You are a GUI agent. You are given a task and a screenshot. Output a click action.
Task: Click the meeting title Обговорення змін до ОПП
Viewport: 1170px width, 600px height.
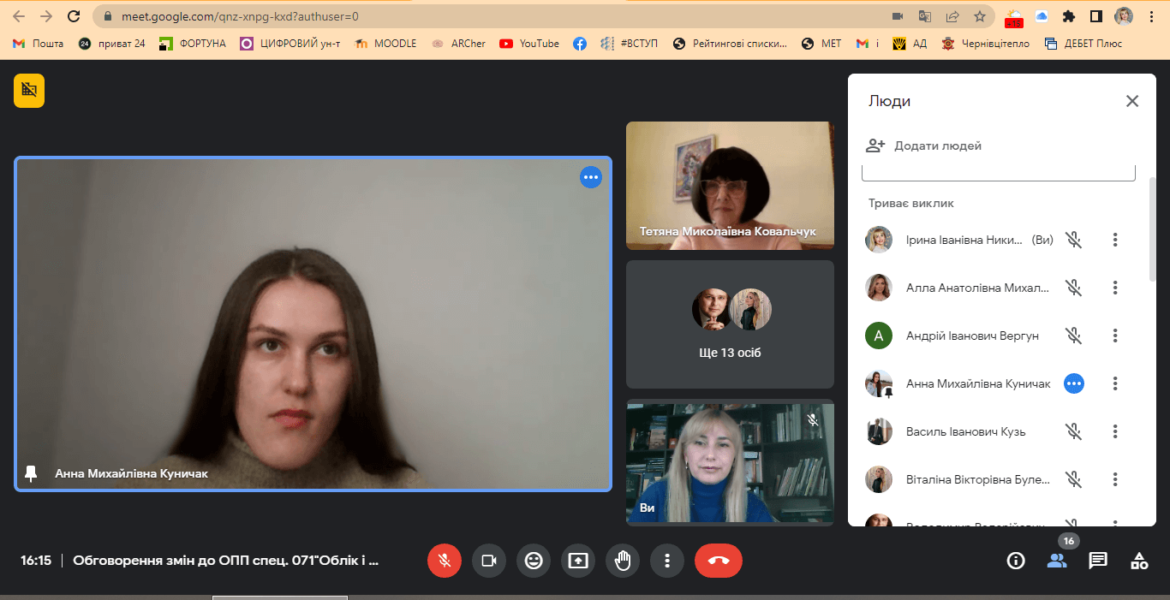pyautogui.click(x=225, y=560)
